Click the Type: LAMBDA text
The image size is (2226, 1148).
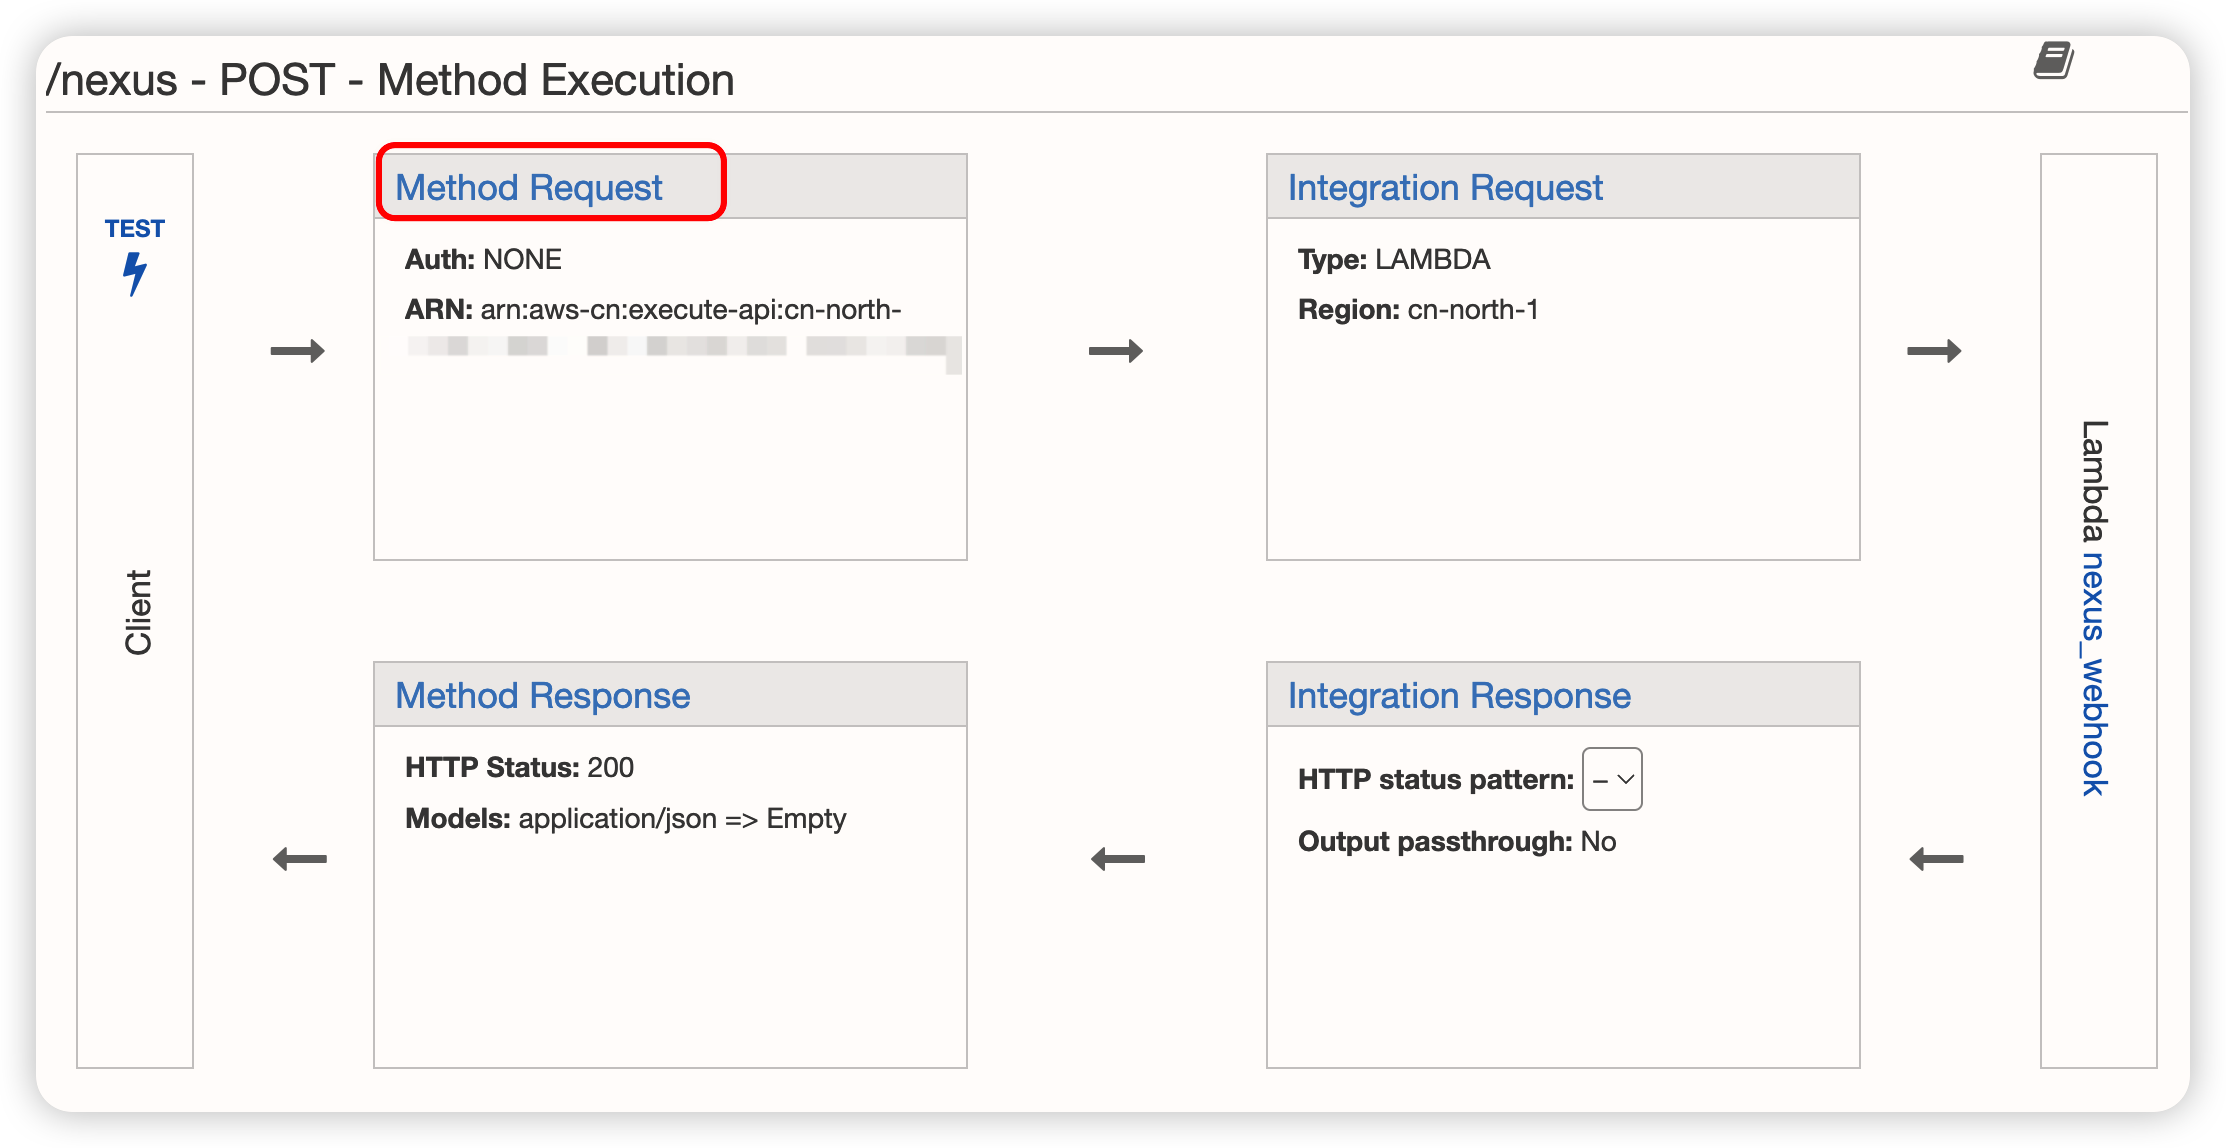click(1394, 260)
